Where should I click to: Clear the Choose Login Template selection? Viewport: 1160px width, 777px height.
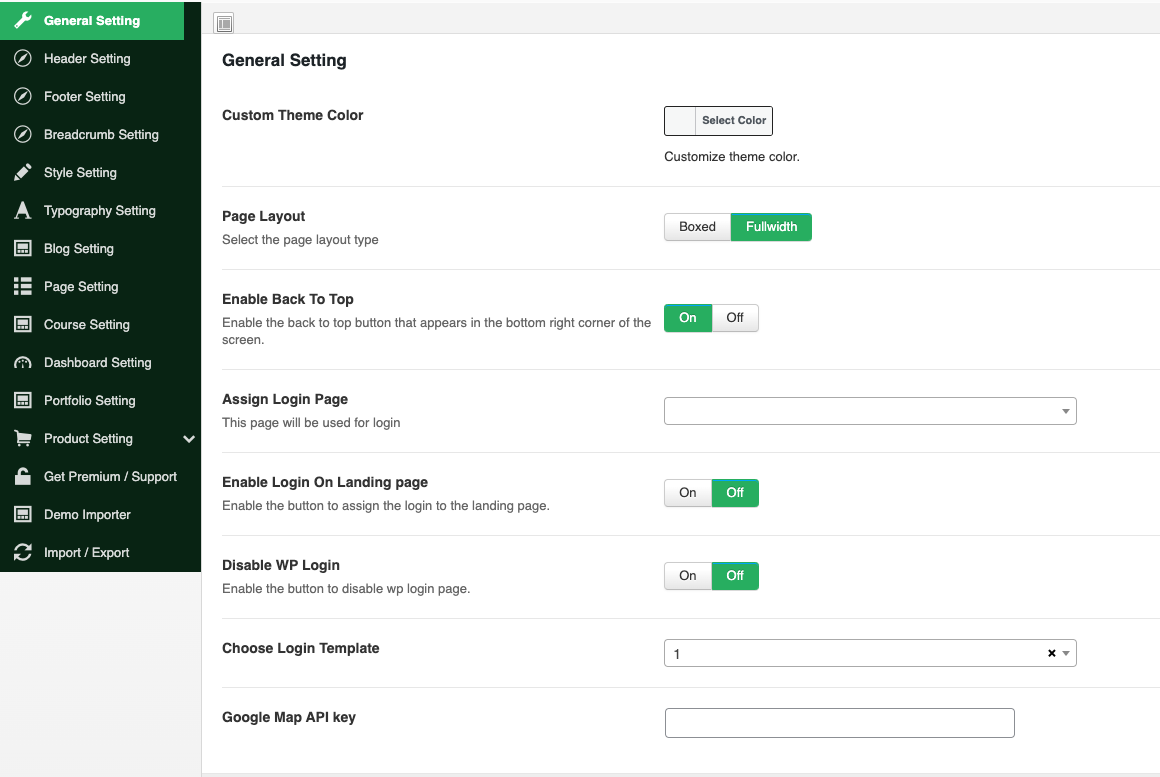tap(1051, 653)
